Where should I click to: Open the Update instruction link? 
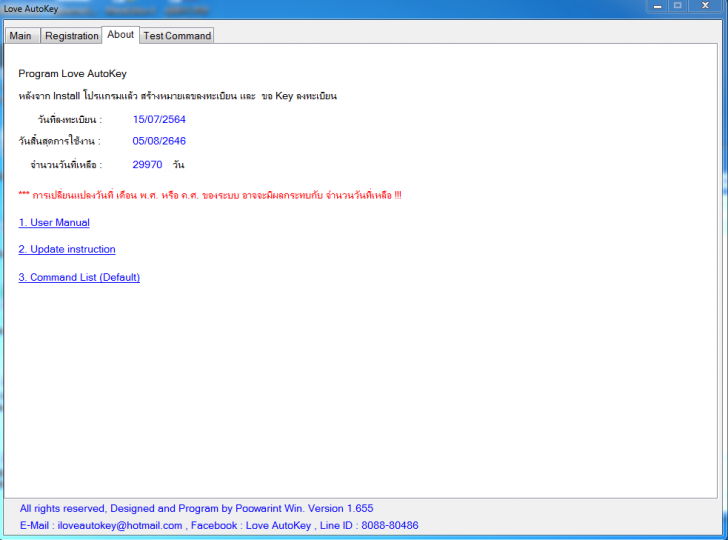coord(67,249)
